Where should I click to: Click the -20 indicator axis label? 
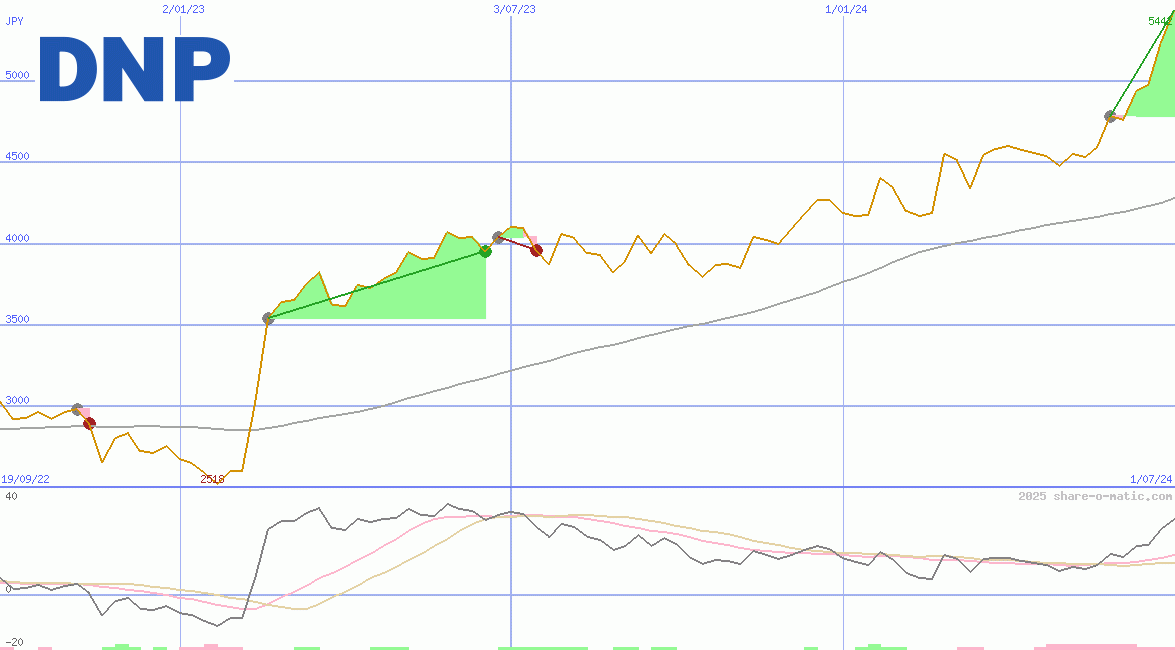pos(14,643)
